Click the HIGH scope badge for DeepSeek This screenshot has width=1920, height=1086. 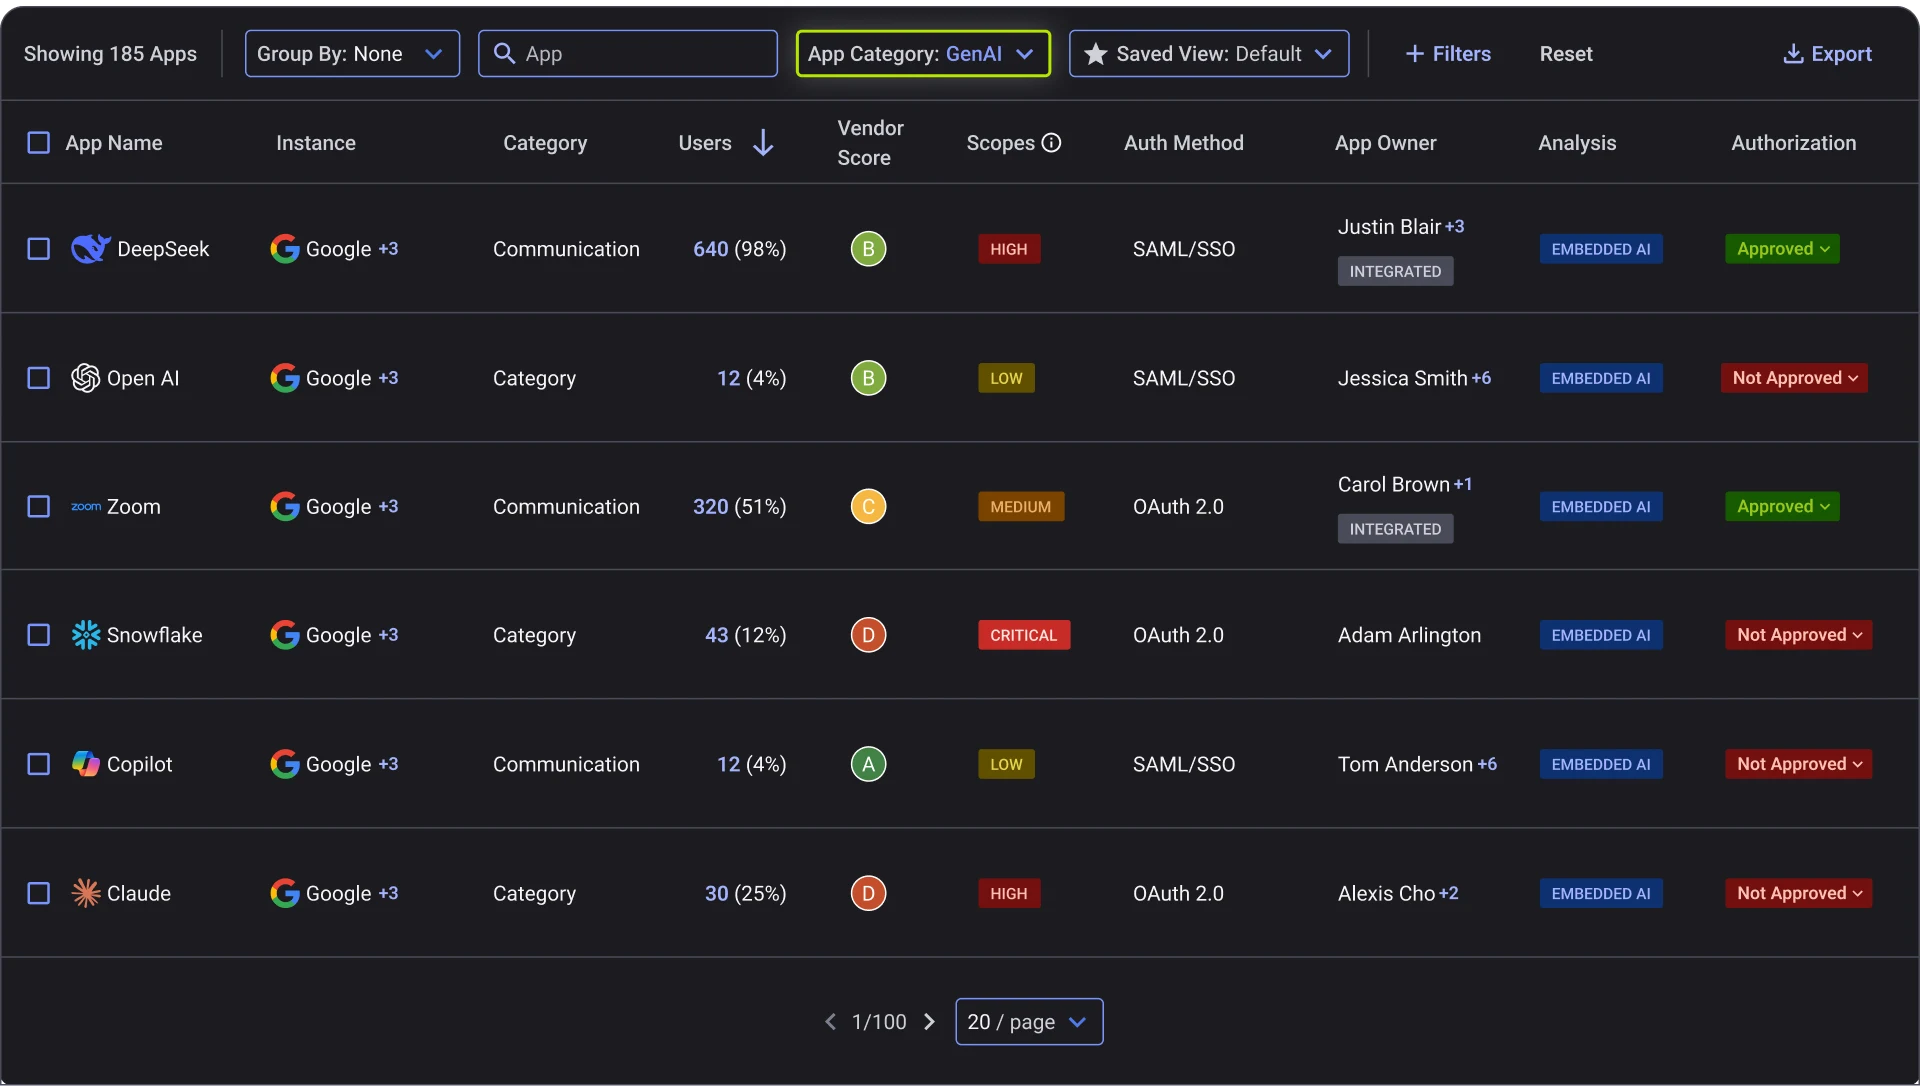tap(1009, 249)
